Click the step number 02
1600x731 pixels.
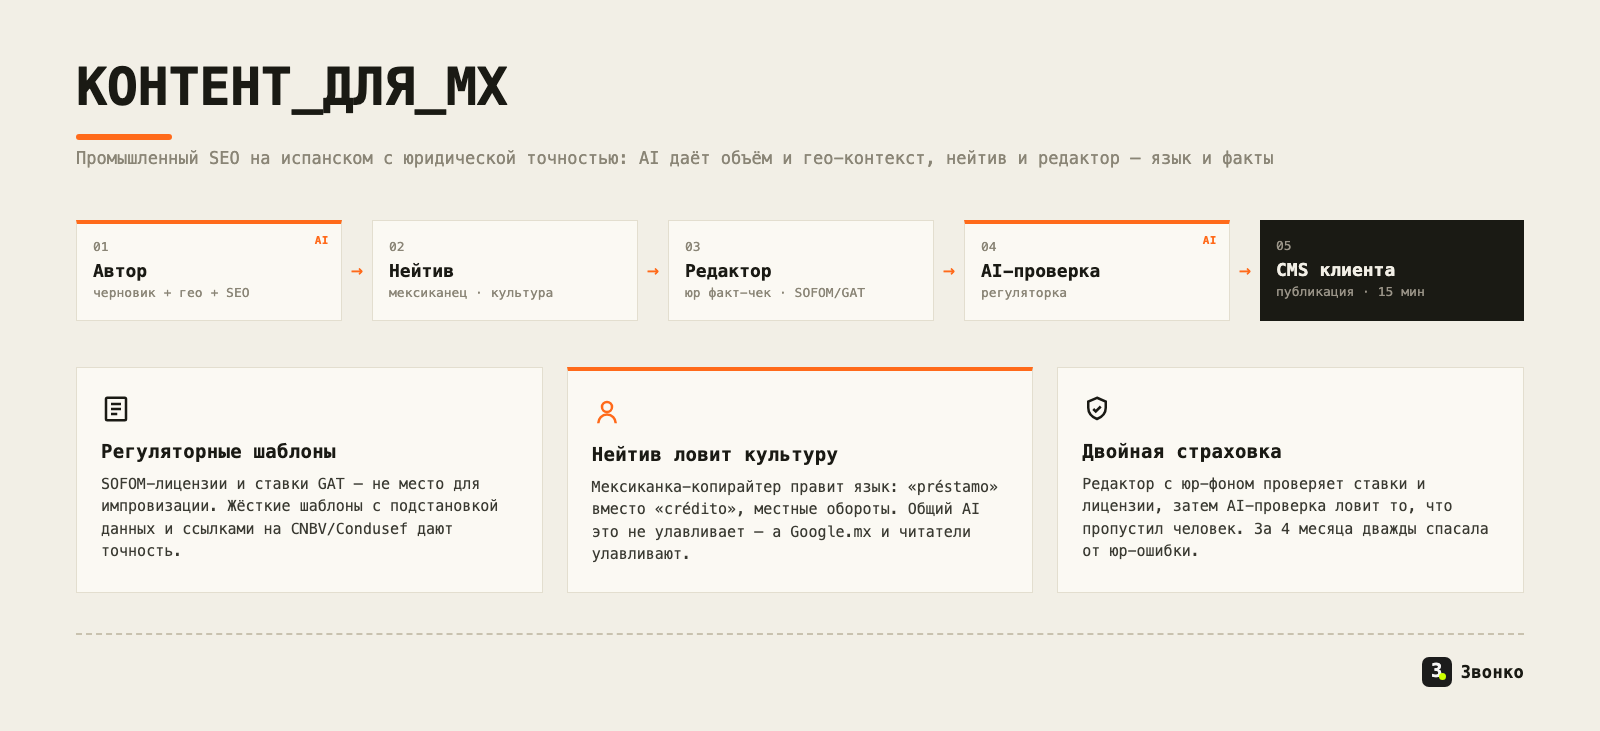pos(397,247)
